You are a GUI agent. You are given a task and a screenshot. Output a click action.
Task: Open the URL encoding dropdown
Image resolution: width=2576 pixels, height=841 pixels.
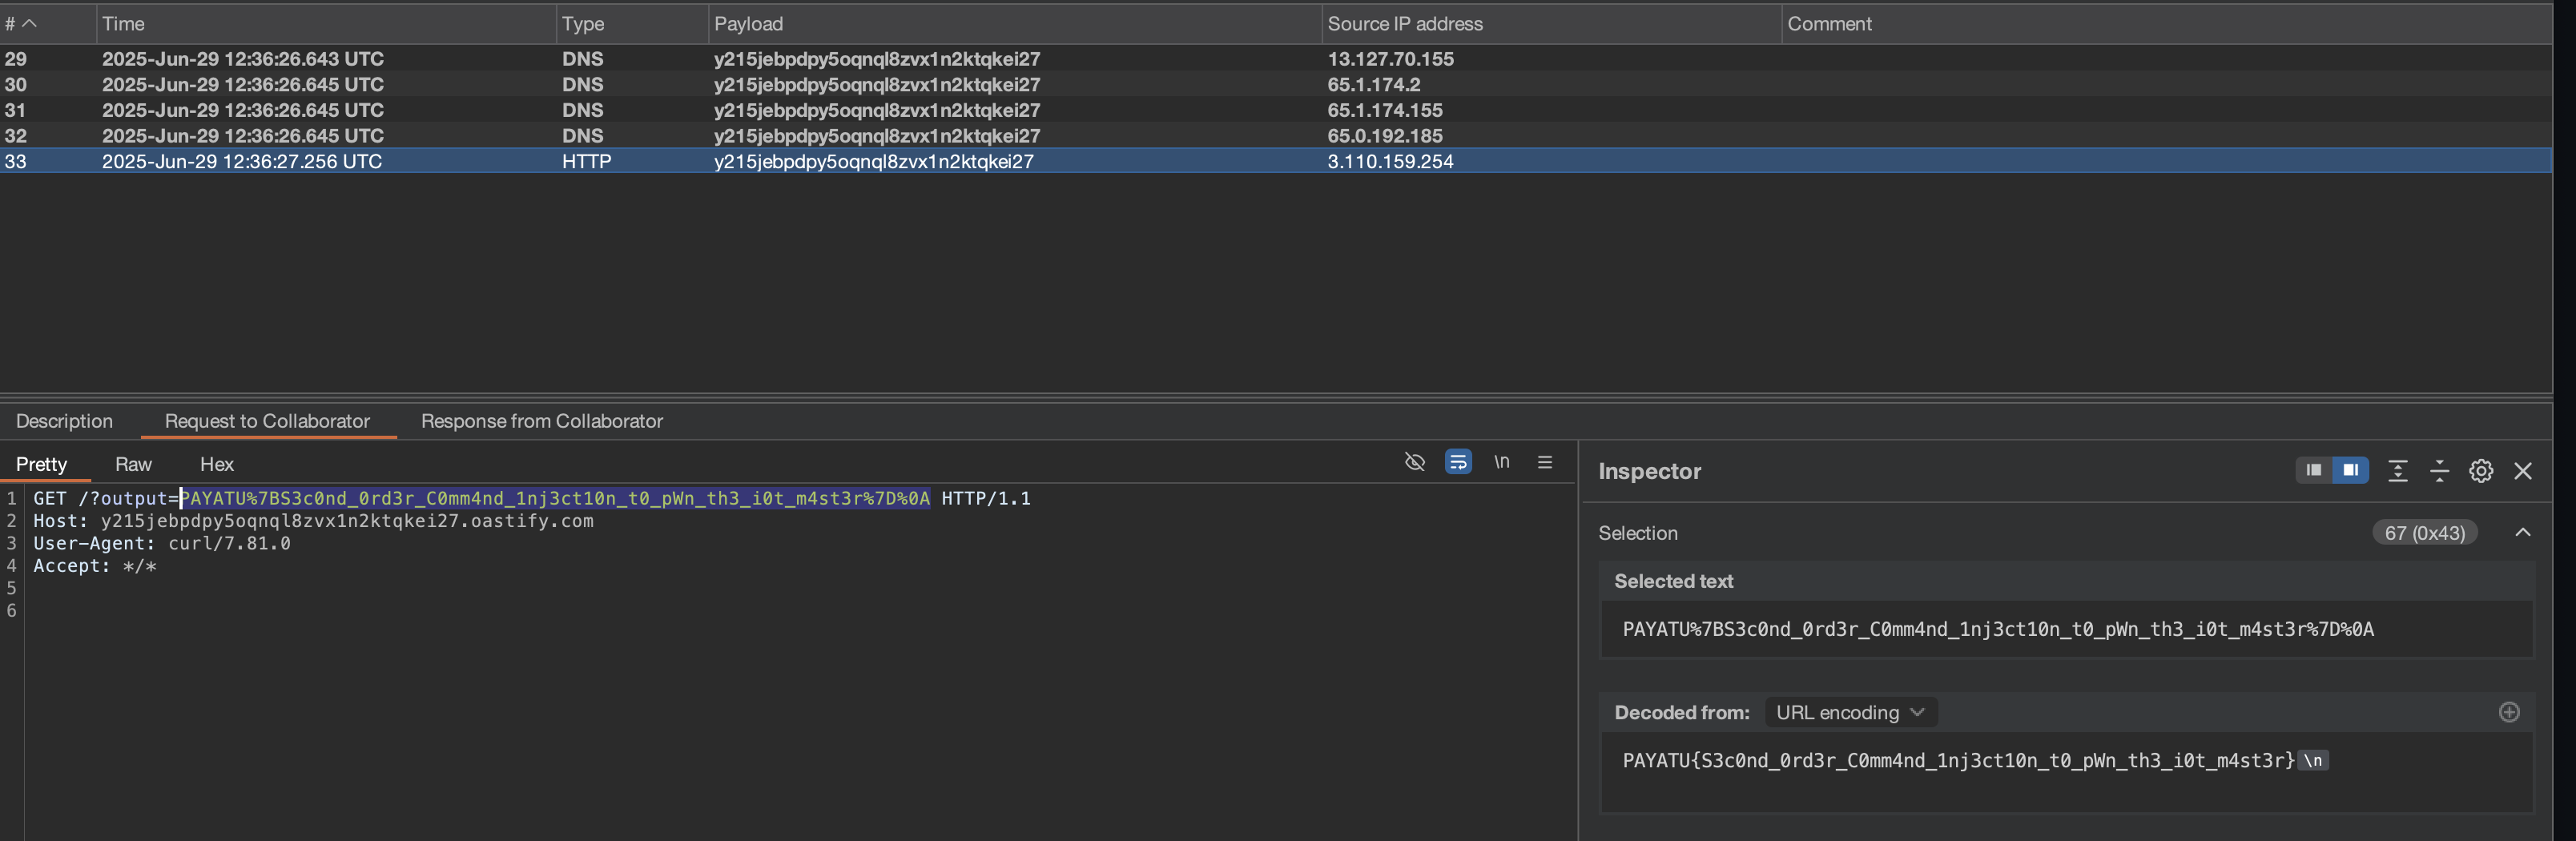[x=1850, y=713]
